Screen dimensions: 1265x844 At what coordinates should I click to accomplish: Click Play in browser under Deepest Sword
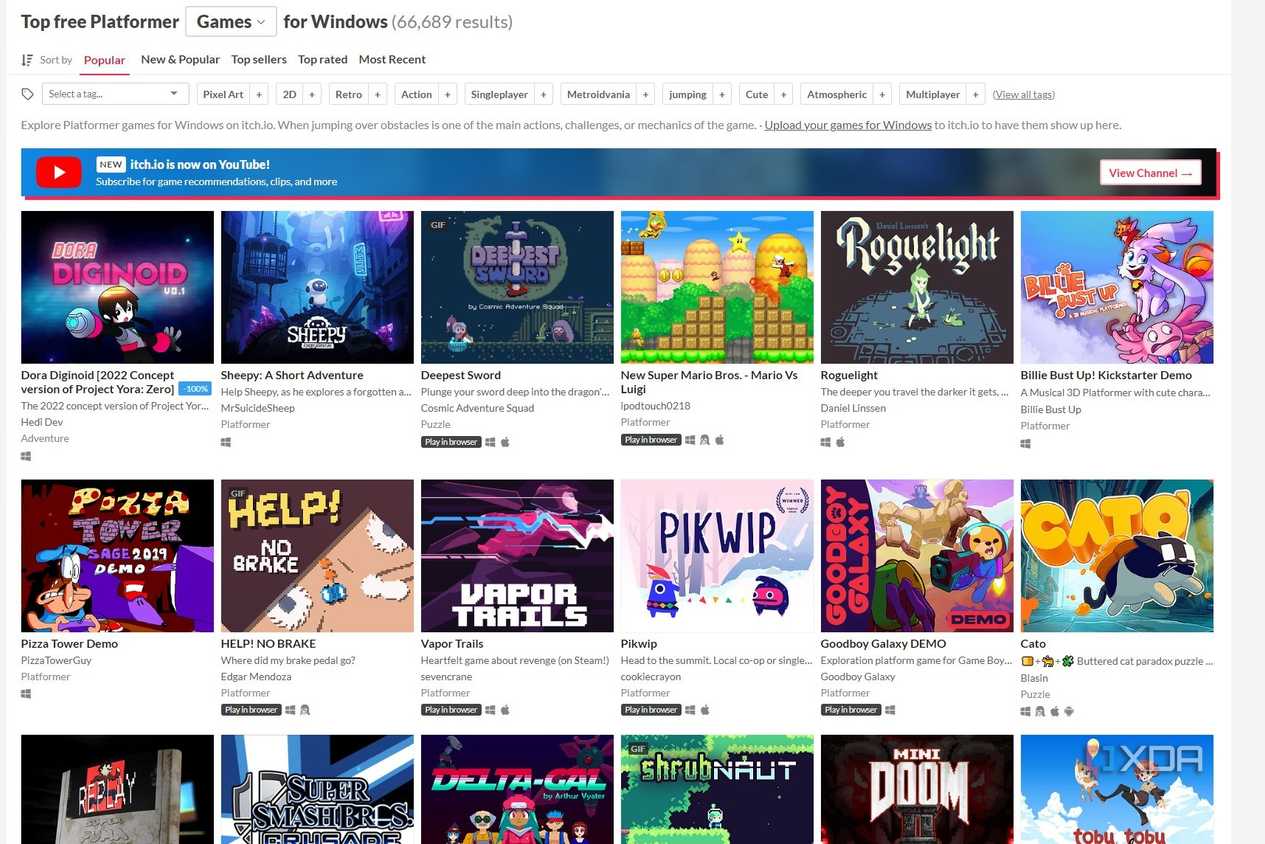(451, 441)
